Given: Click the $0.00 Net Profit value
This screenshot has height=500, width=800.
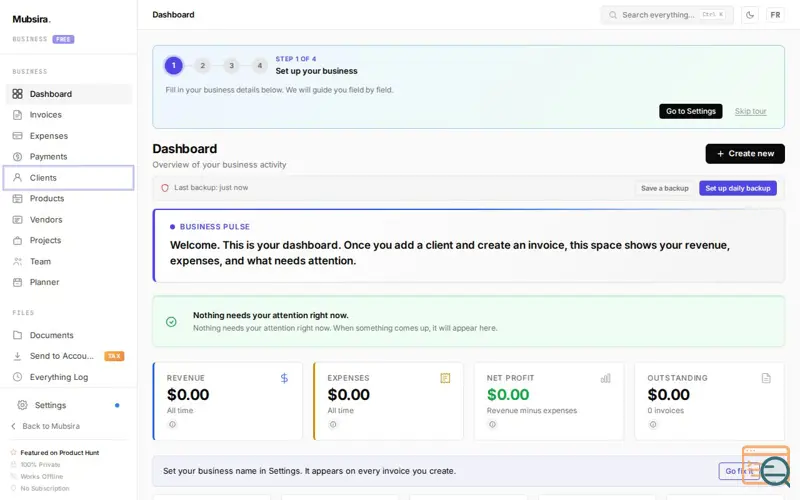Looking at the screenshot, I should coord(508,394).
